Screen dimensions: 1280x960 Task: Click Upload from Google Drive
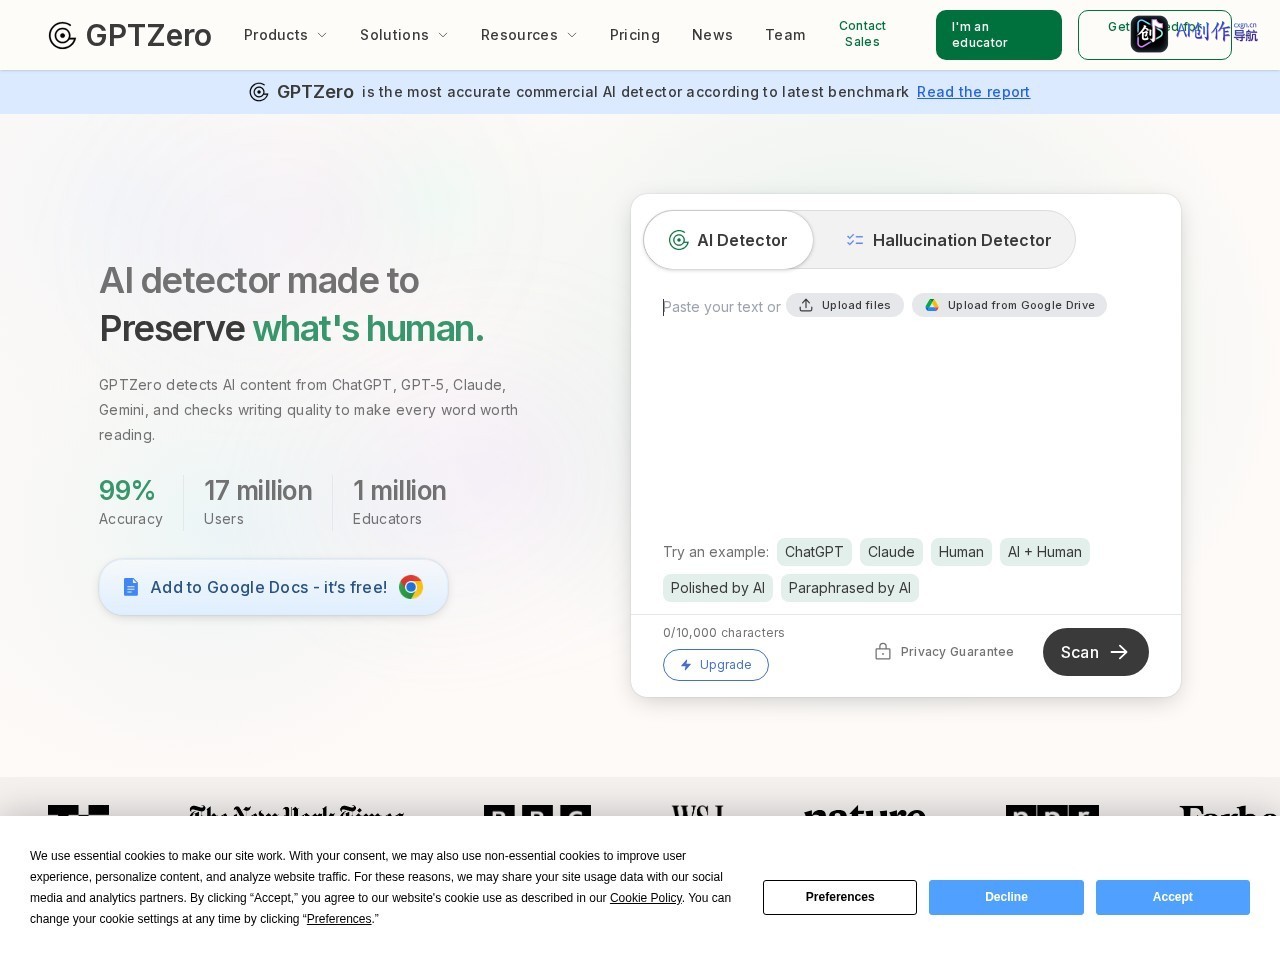(x=1009, y=305)
